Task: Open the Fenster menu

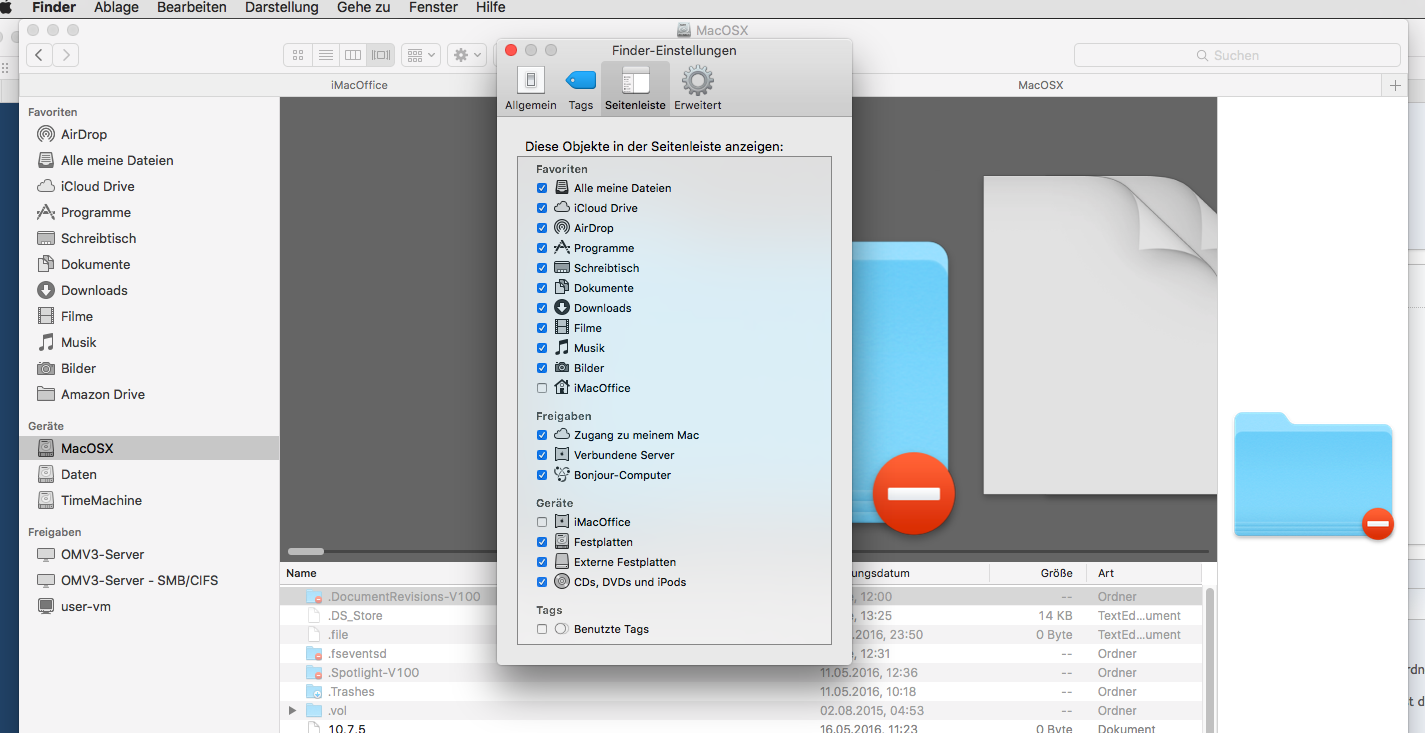Action: coord(434,7)
